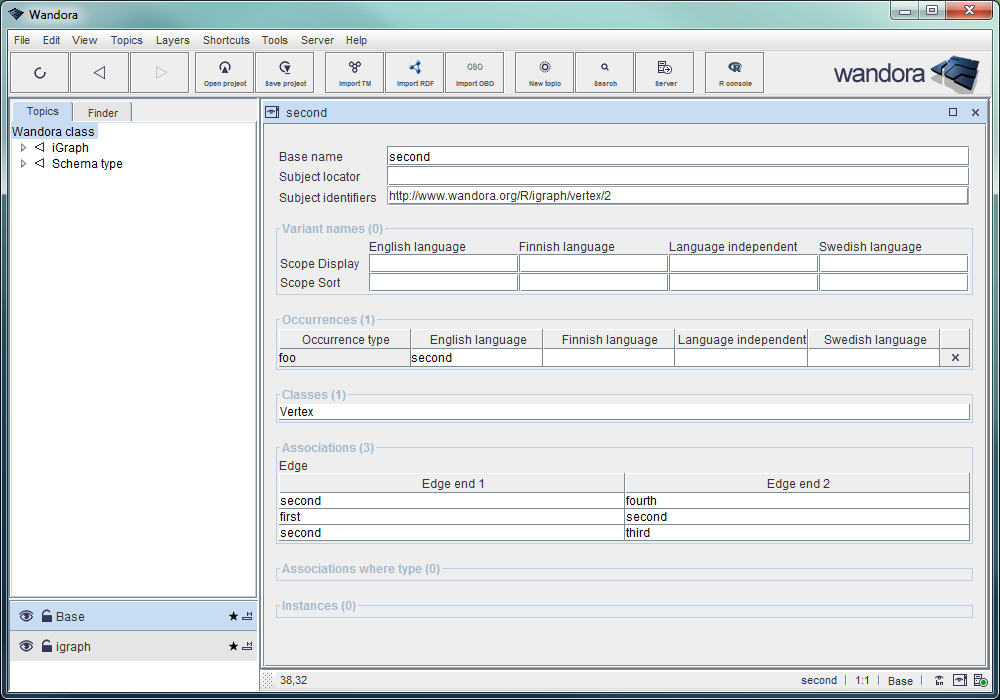Click the Save project toolbar icon
Viewport: 1000px width, 700px height.
(285, 72)
